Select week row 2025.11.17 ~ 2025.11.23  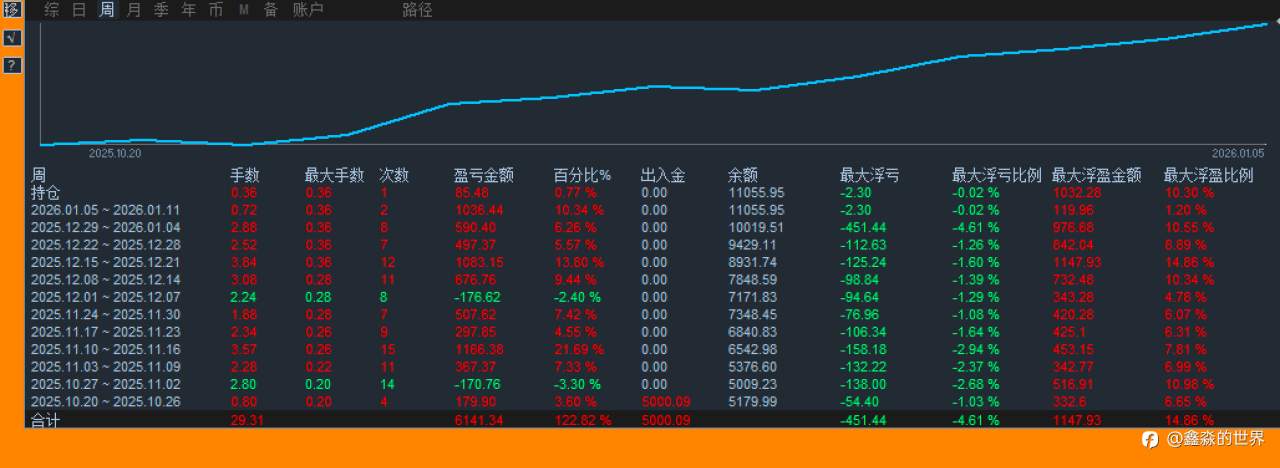(105, 332)
